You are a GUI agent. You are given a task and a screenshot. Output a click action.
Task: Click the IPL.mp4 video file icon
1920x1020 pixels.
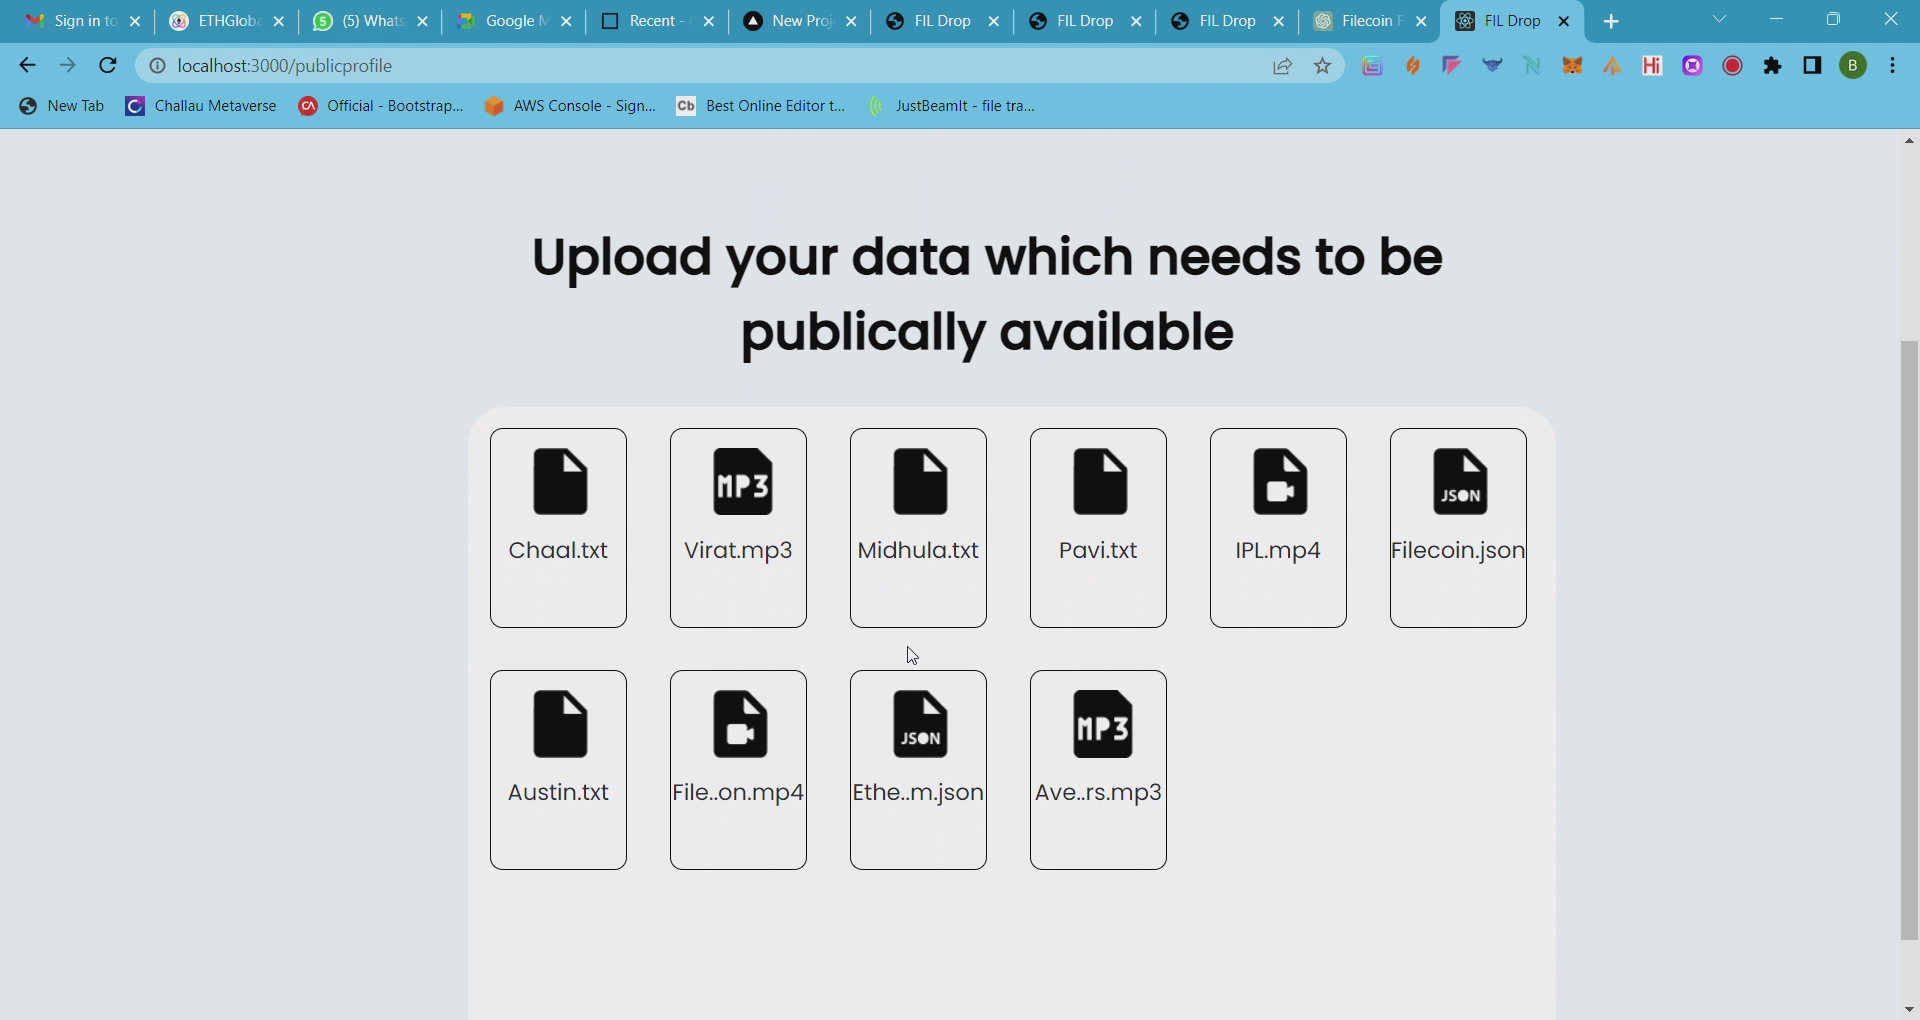(x=1280, y=481)
